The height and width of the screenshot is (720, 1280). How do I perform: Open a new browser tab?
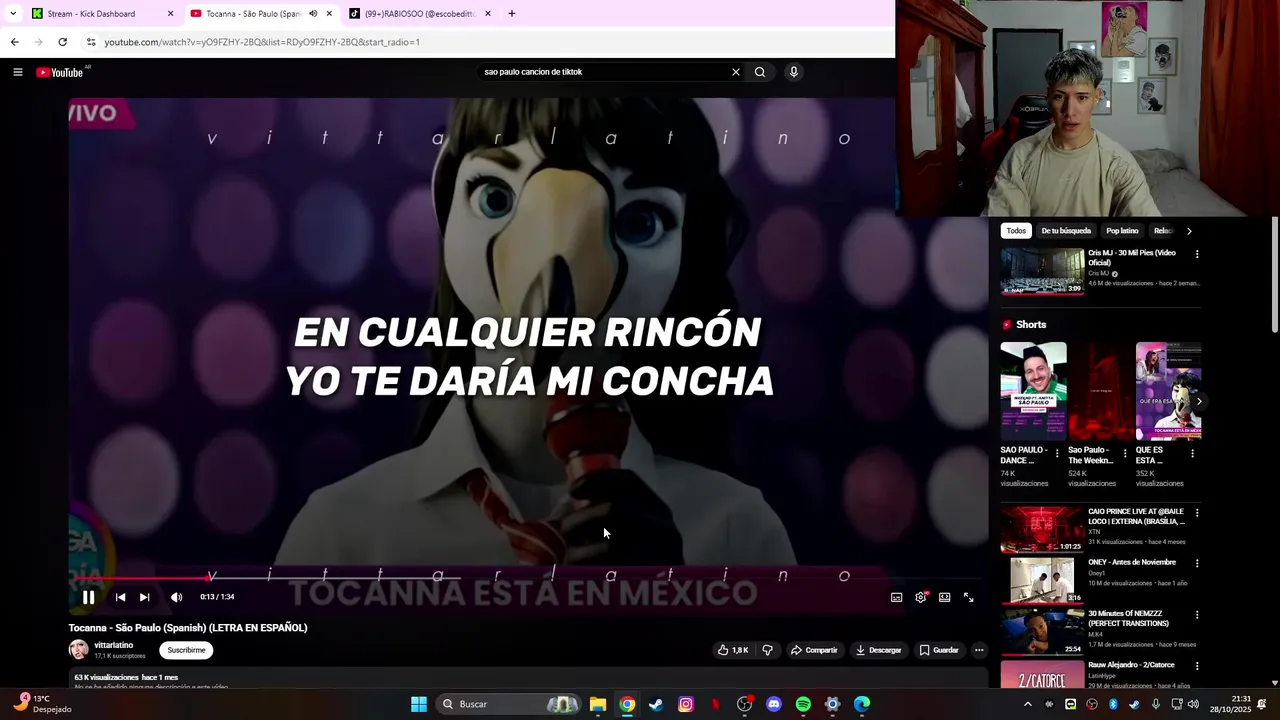(512, 14)
